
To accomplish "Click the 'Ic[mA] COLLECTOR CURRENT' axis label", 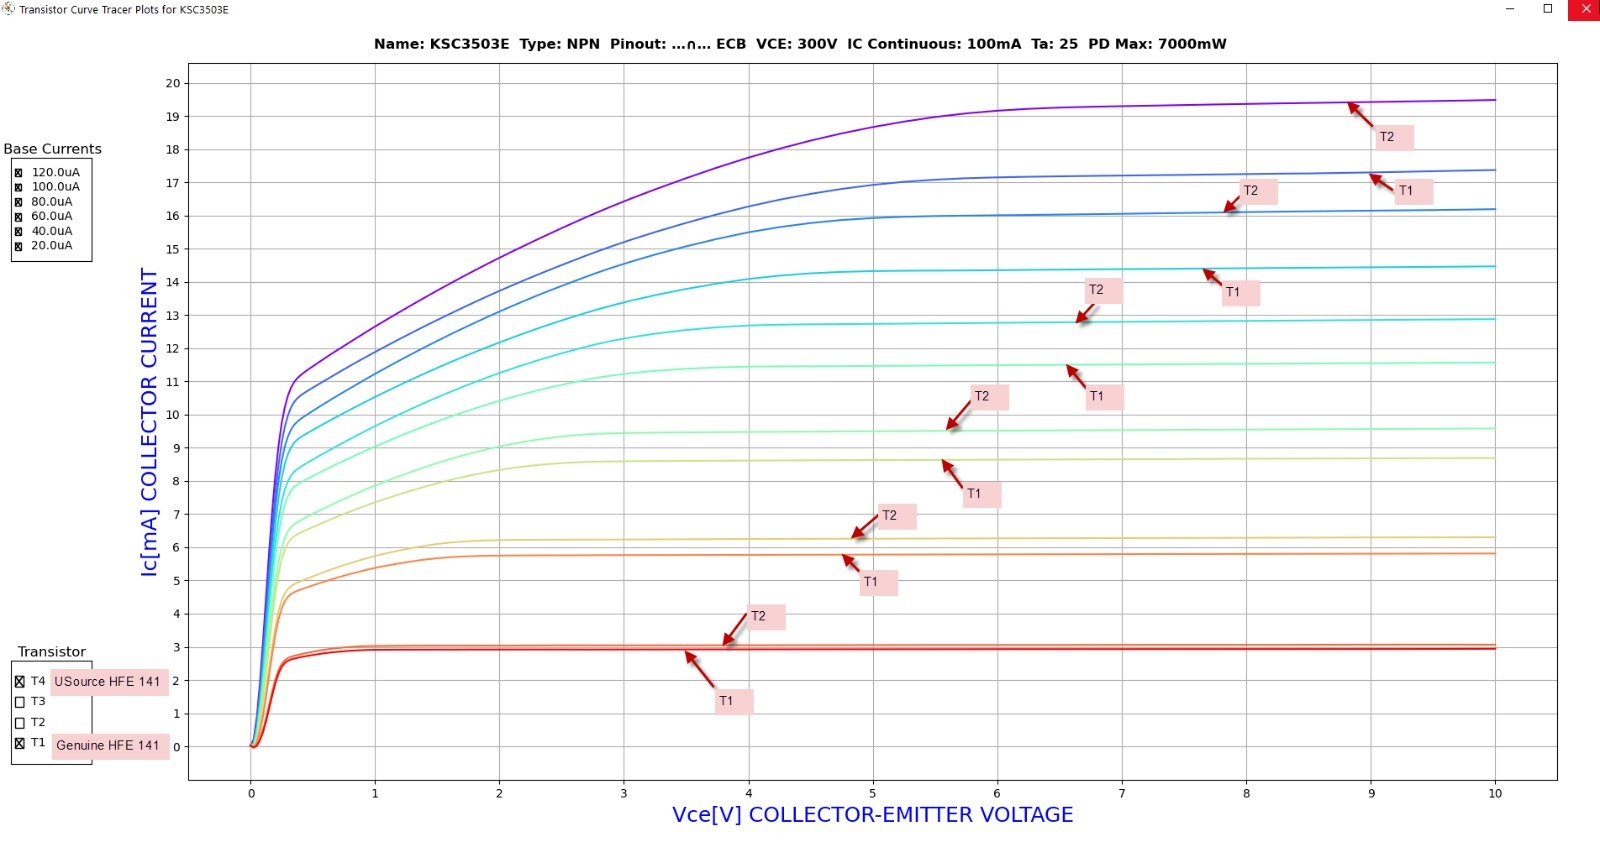I will pos(149,422).
